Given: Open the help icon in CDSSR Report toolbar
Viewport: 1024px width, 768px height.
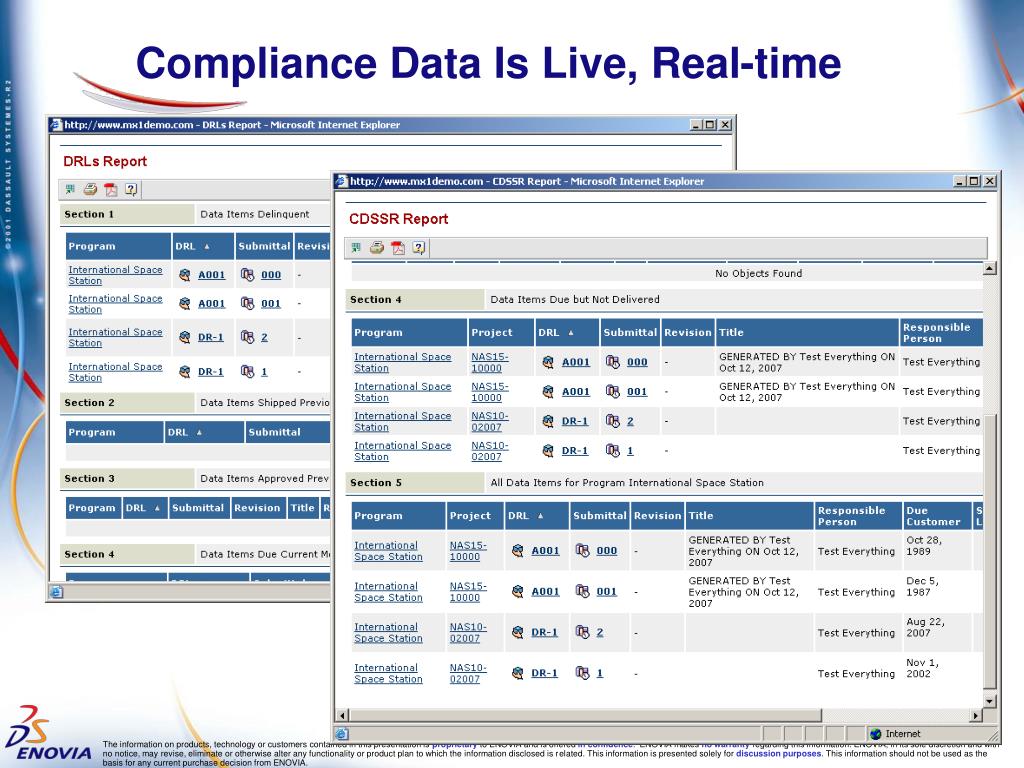Looking at the screenshot, I should (x=419, y=248).
